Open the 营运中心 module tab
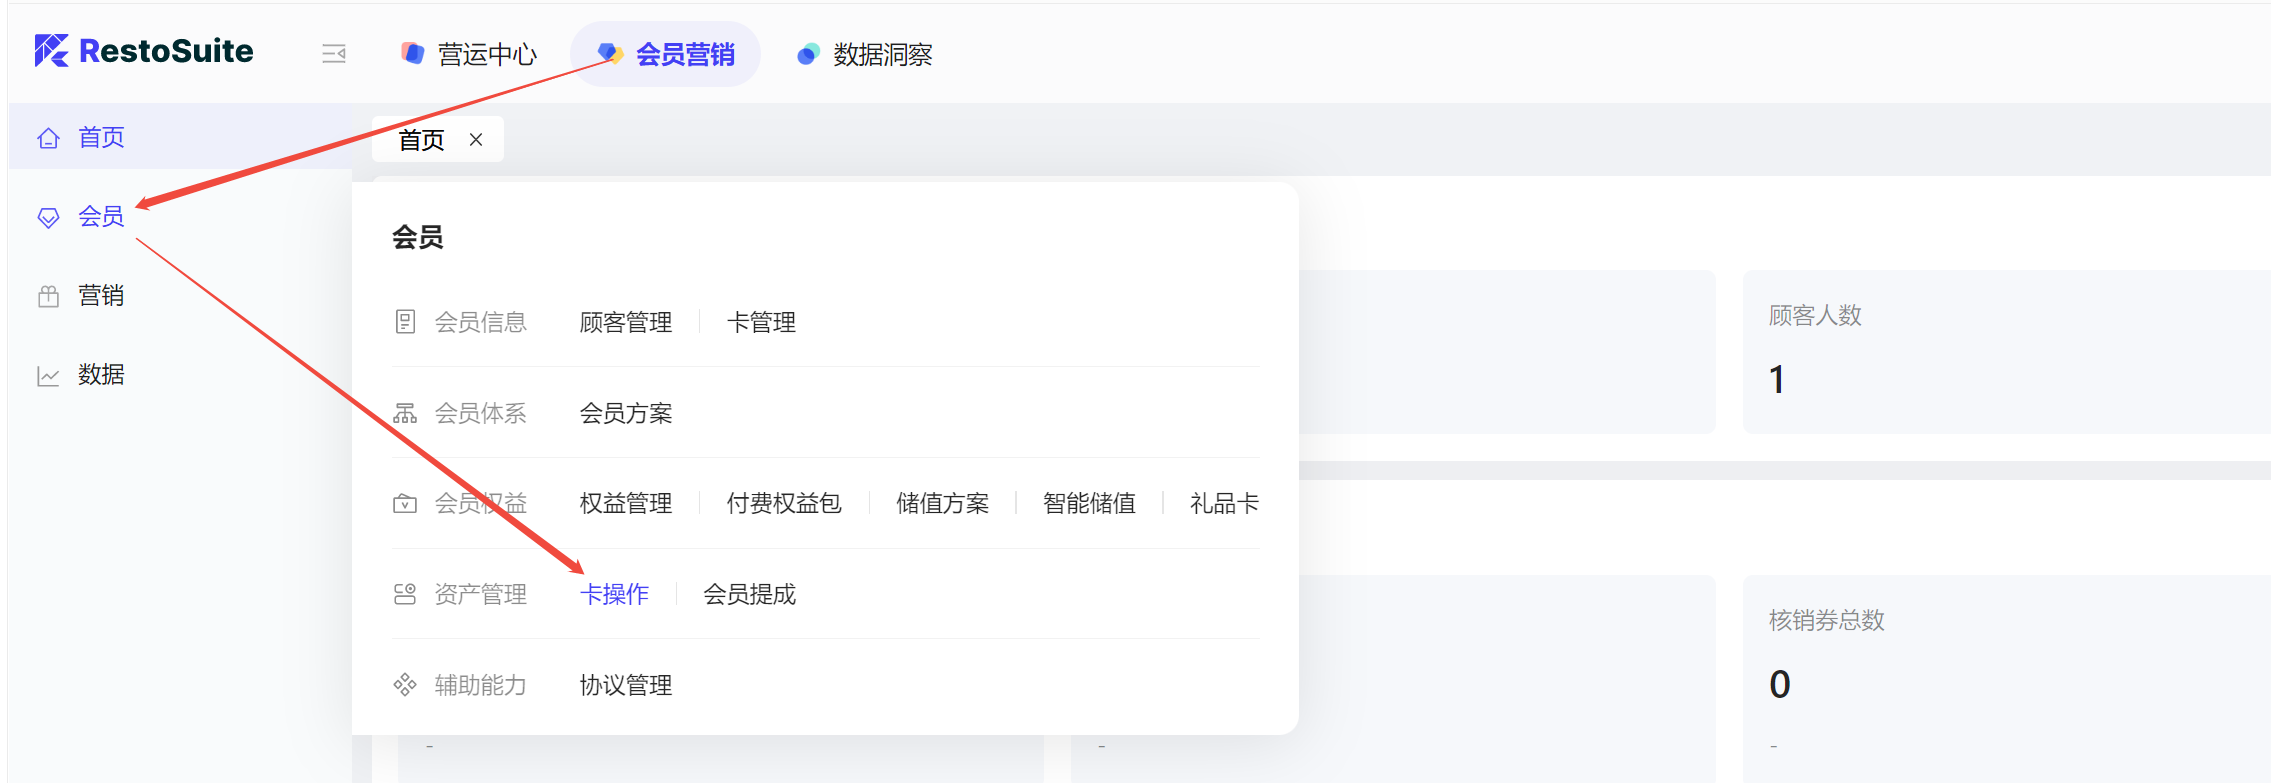This screenshot has width=2271, height=783. pos(469,54)
